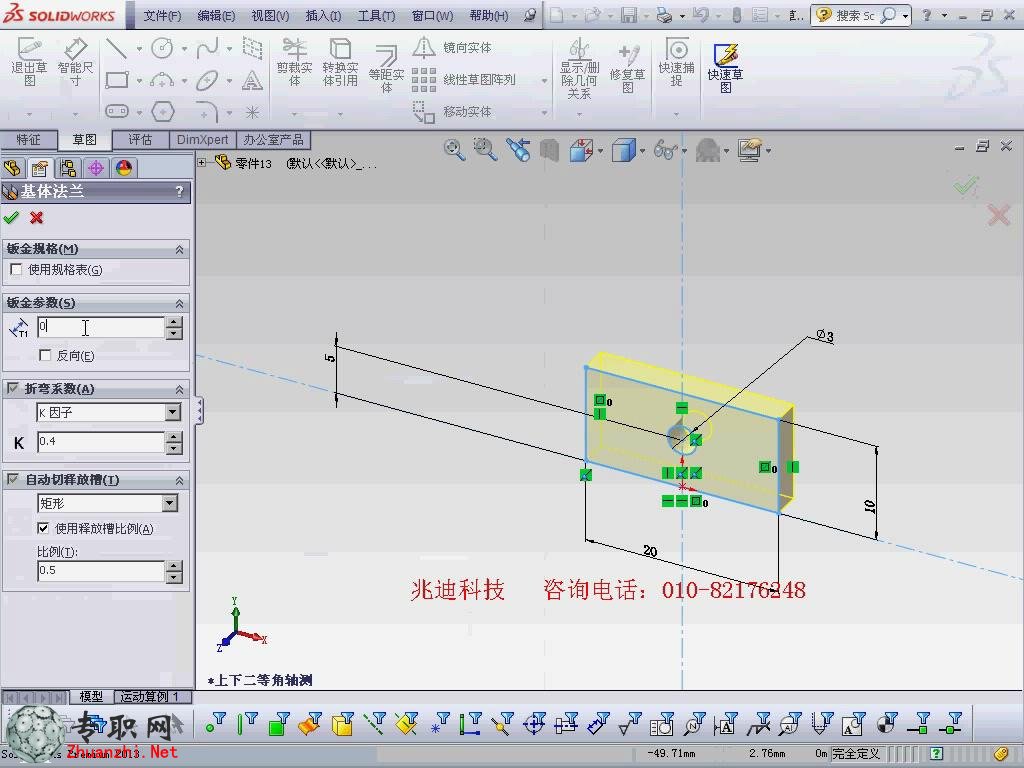Click Convert Entities (转换实体引用) tool
The image size is (1024, 768).
(340, 62)
